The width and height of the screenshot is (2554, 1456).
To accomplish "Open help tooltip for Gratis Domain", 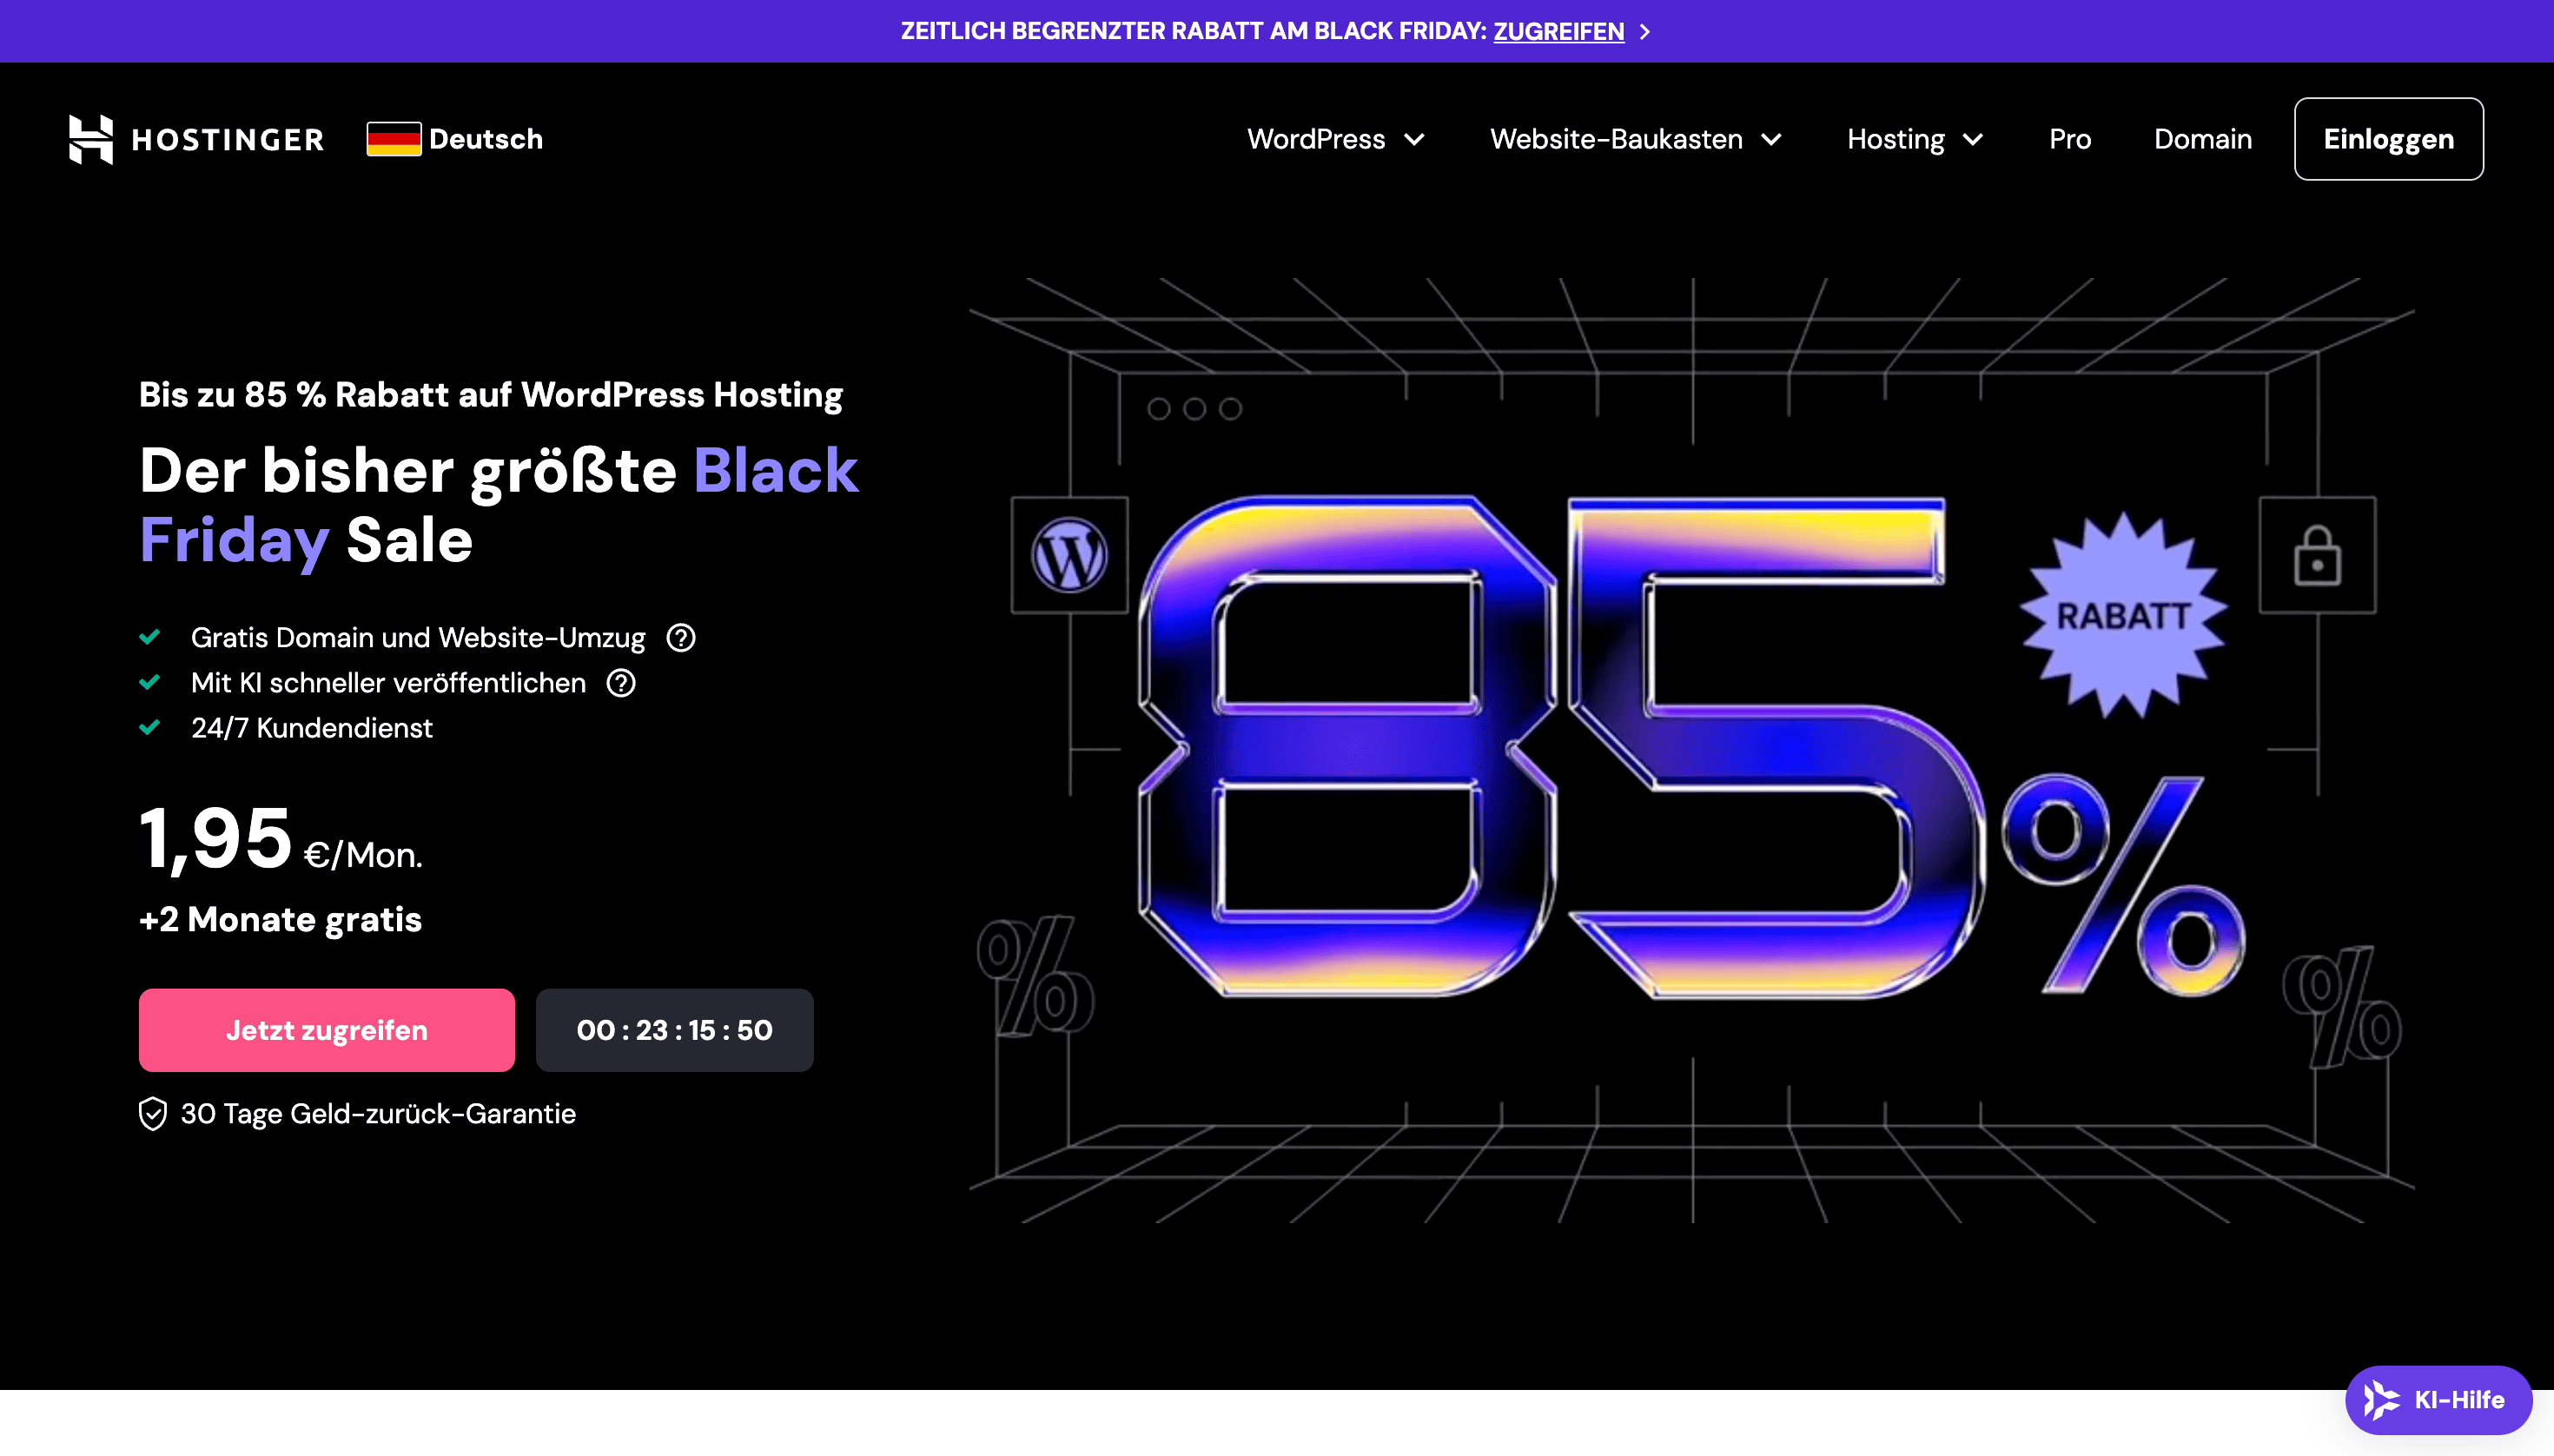I will 681,637.
